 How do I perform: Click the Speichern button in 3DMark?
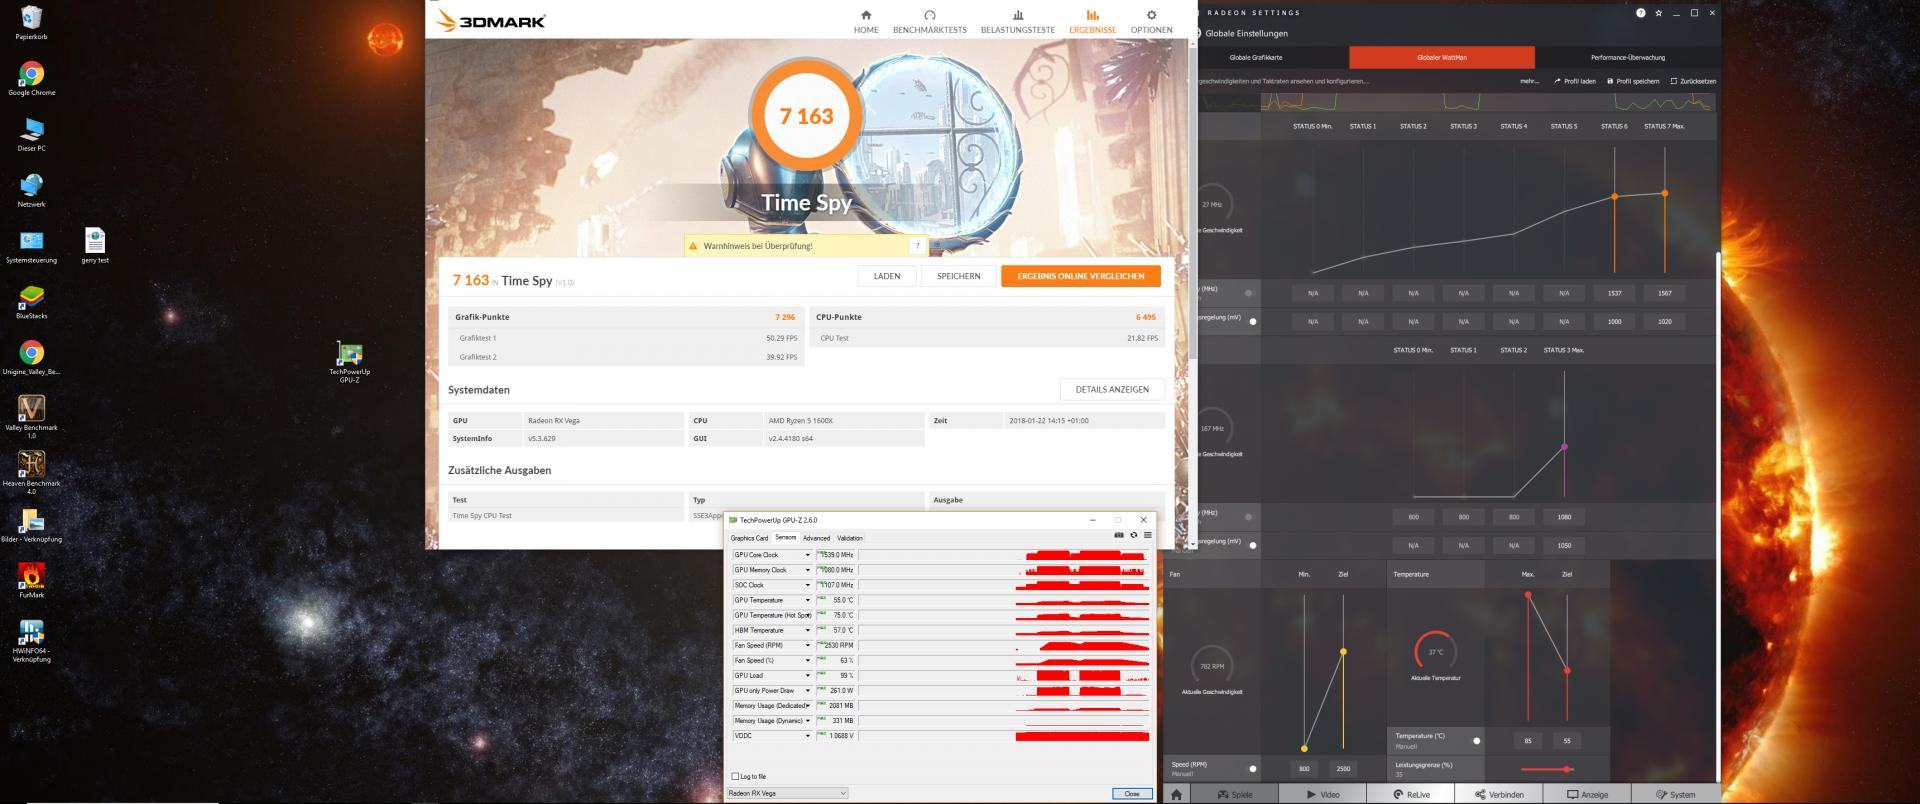click(958, 276)
